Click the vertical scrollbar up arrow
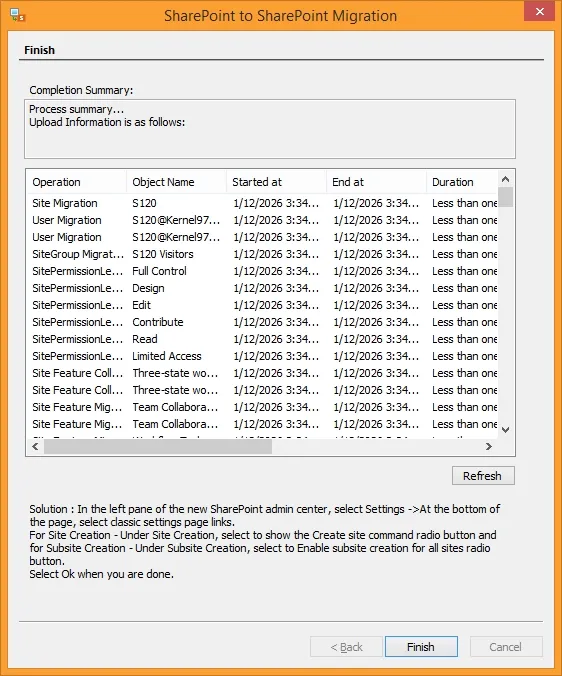 [x=506, y=179]
